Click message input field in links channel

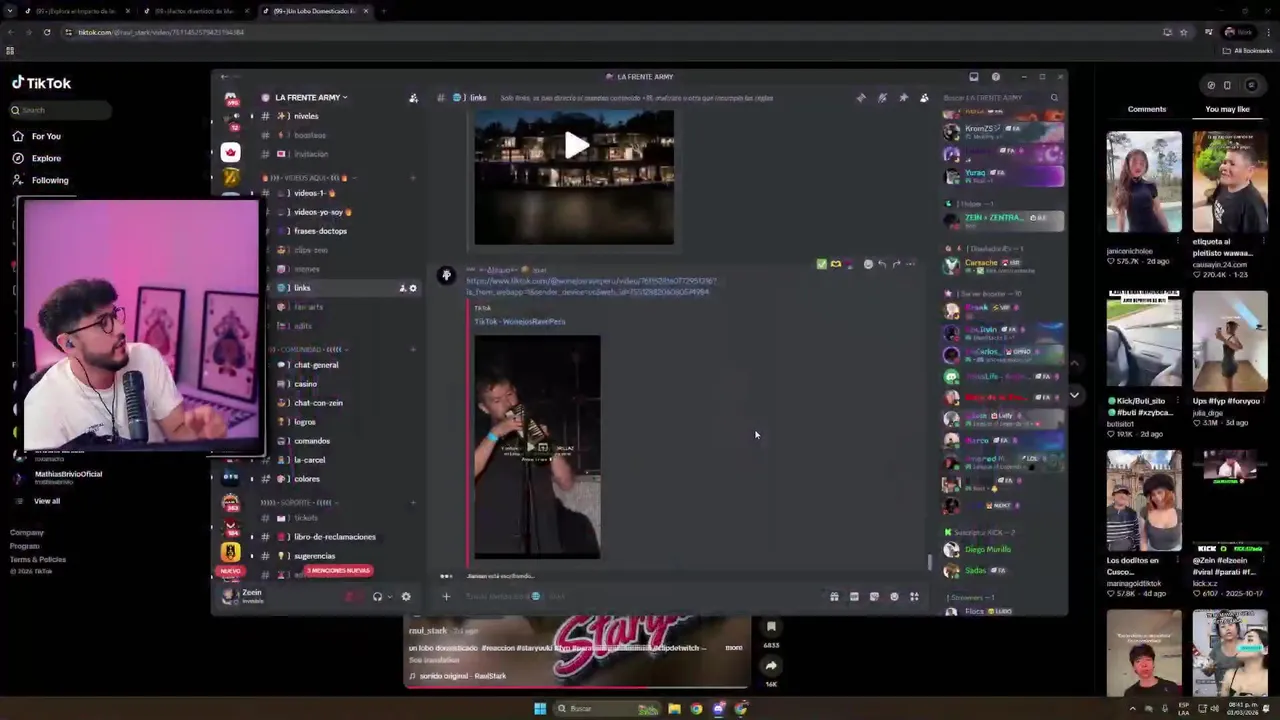[x=640, y=597]
